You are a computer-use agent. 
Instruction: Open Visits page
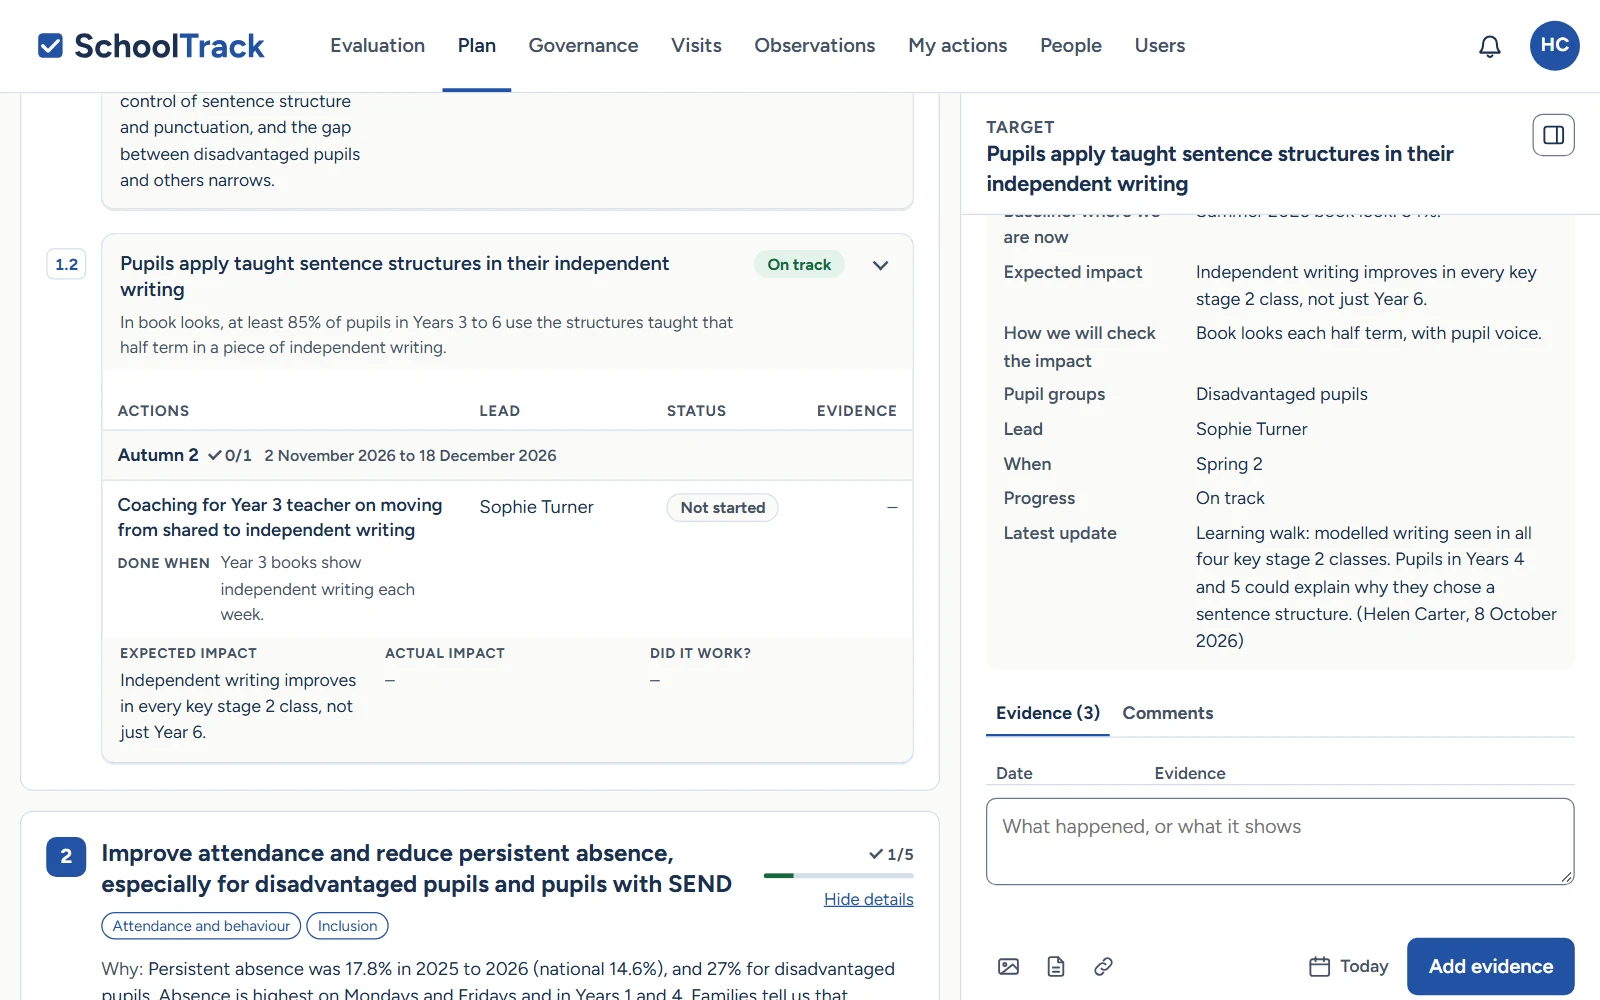pos(696,46)
